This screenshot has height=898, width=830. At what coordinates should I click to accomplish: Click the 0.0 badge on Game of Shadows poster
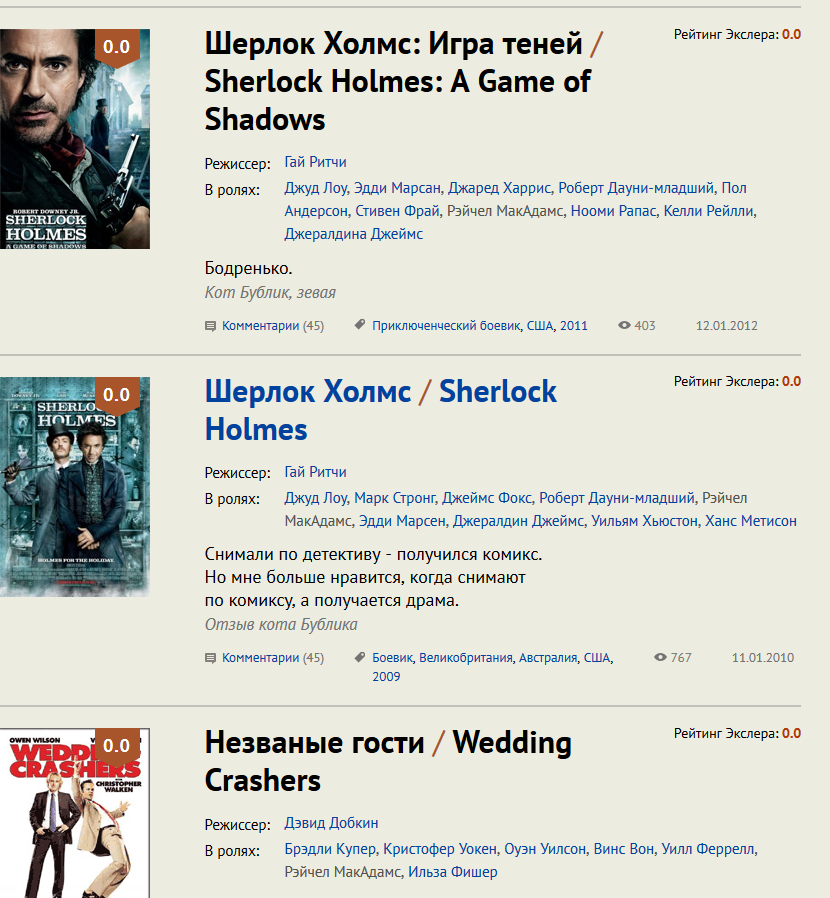[x=117, y=47]
